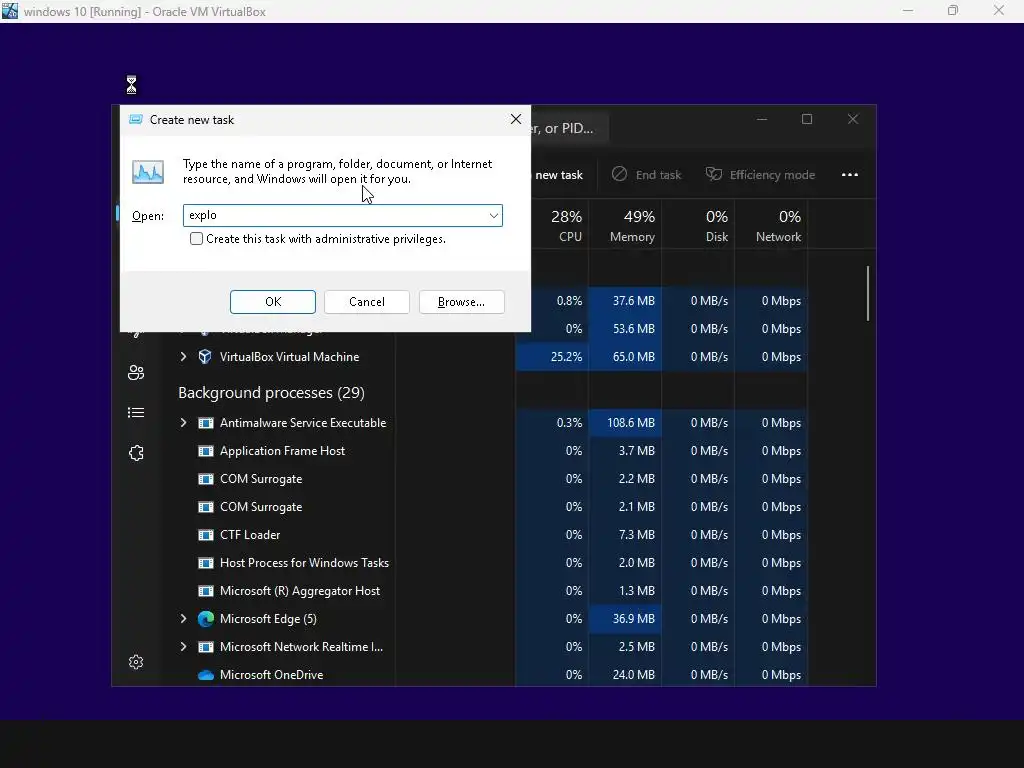Click the Host Process for Windows Tasks icon
The image size is (1024, 768).
206,563
